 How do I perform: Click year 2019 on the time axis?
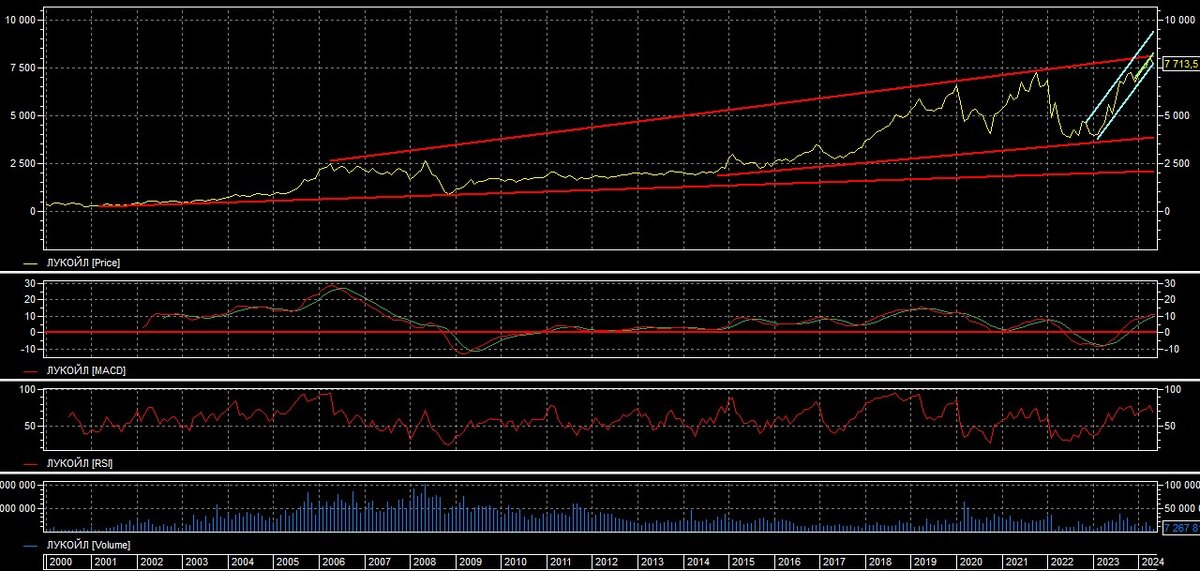(926, 563)
